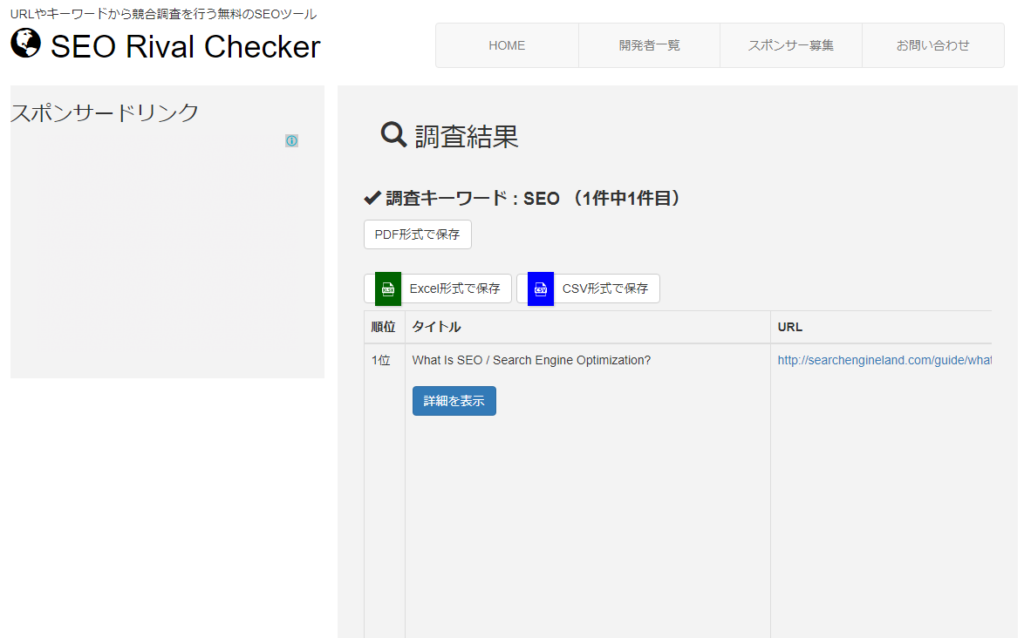Open the searchengineland.com URL link
The image size is (1024, 638).
click(884, 360)
